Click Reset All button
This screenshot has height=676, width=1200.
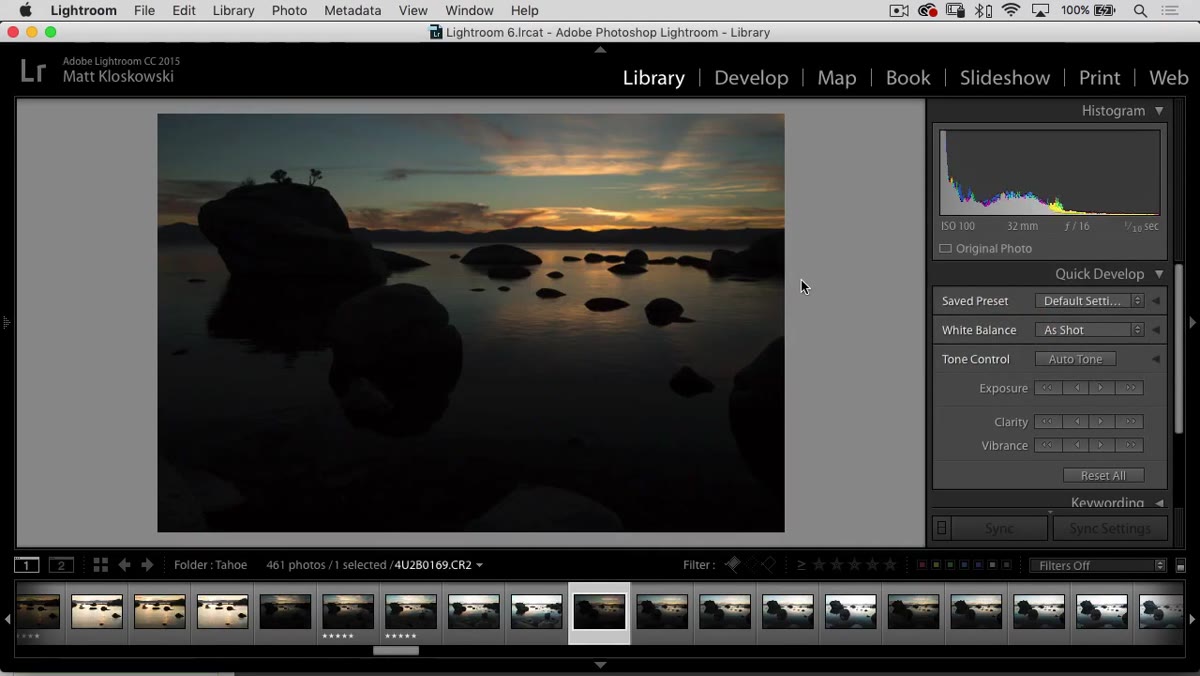[x=1103, y=476]
